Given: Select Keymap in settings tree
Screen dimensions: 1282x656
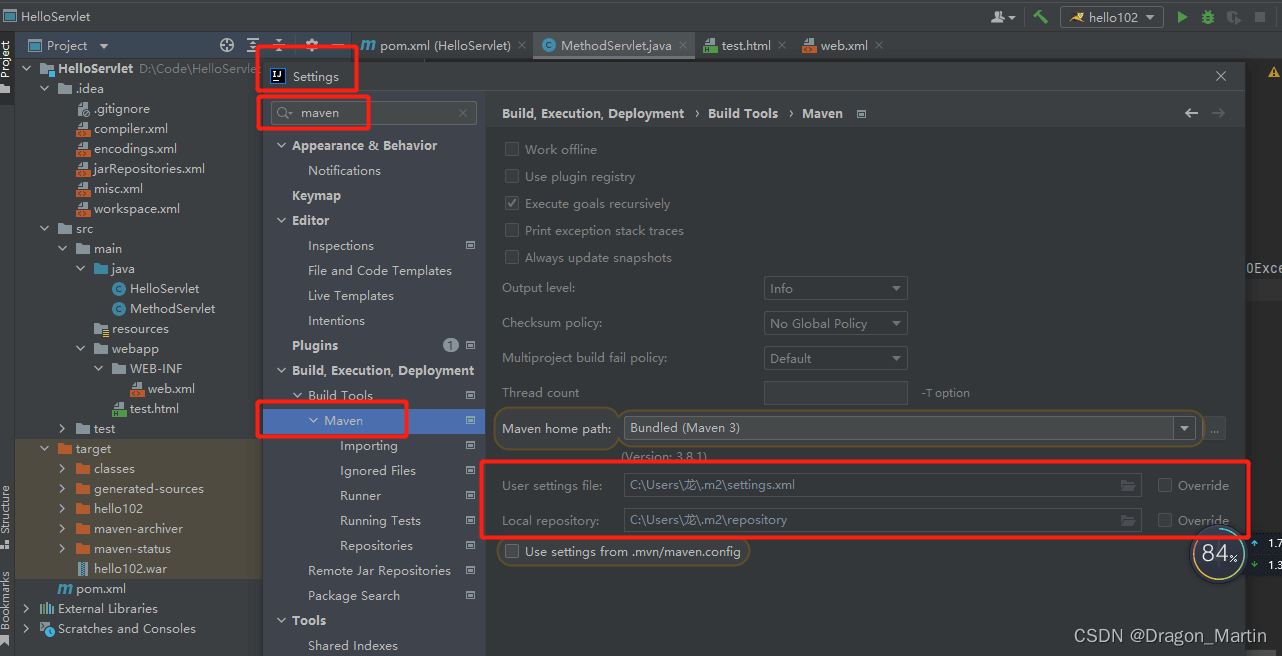Looking at the screenshot, I should tap(316, 195).
